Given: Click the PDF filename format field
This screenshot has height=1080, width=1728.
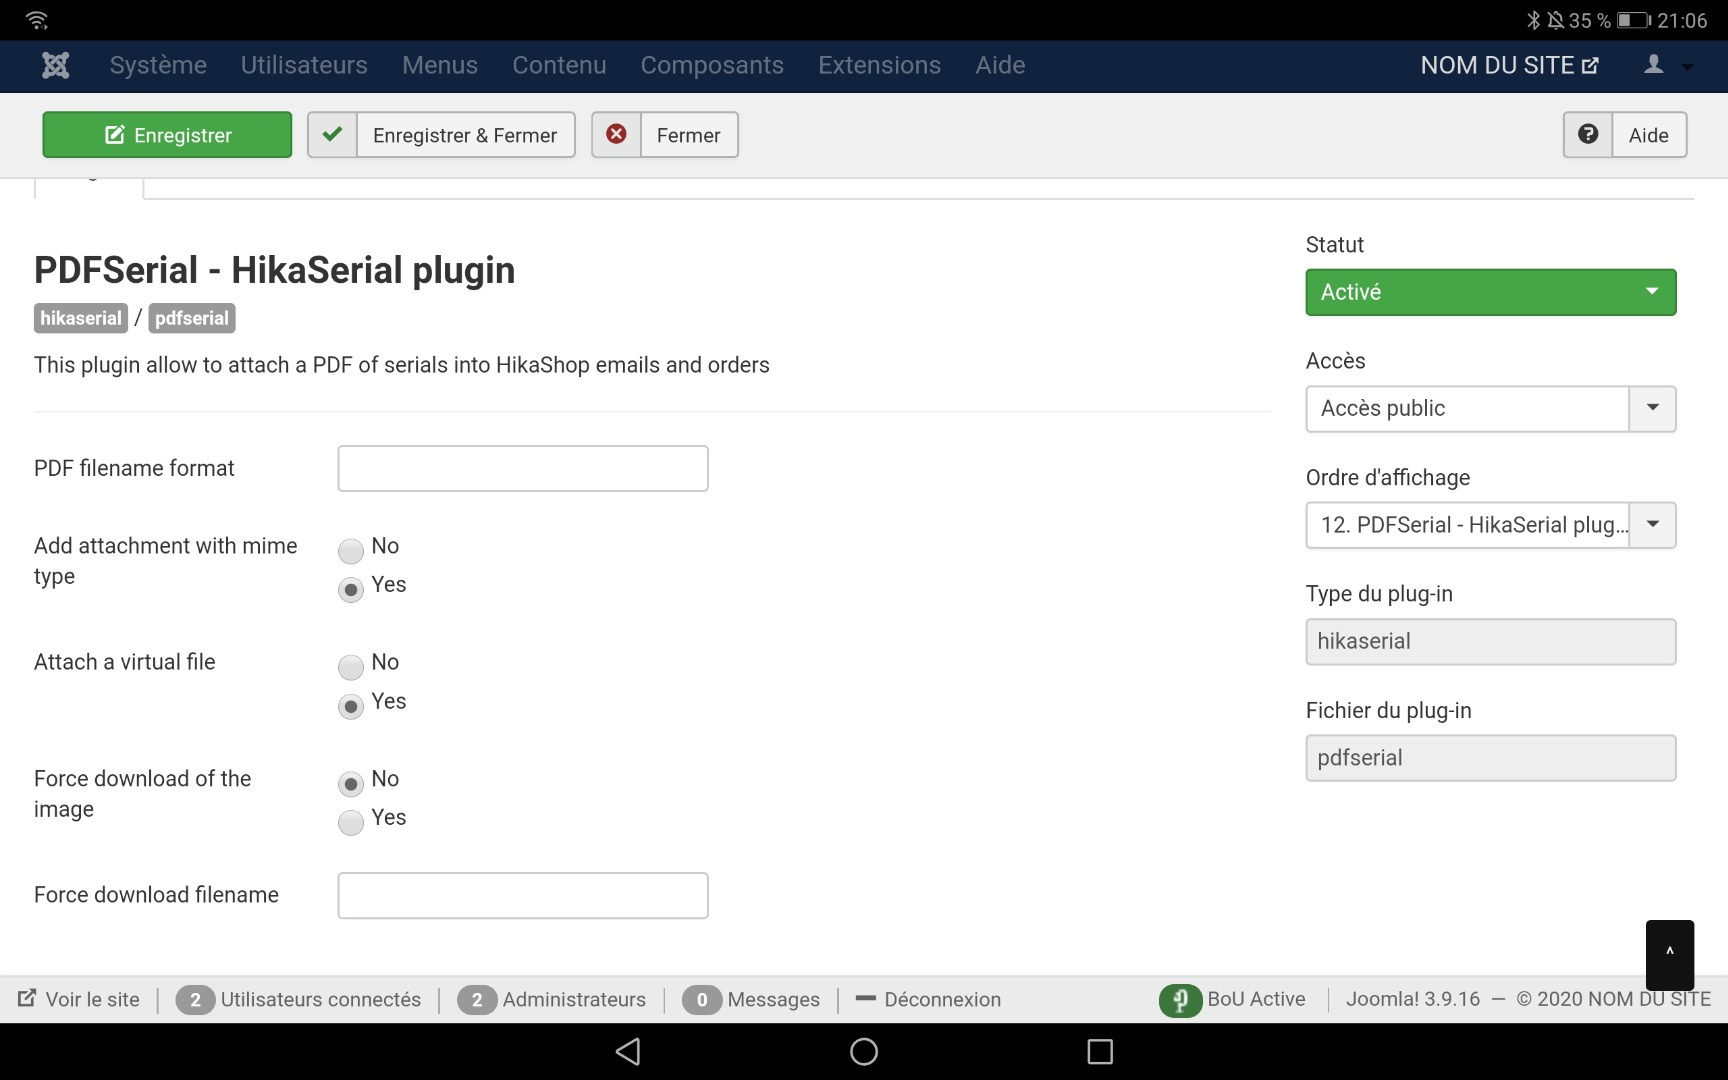Looking at the screenshot, I should tap(522, 468).
